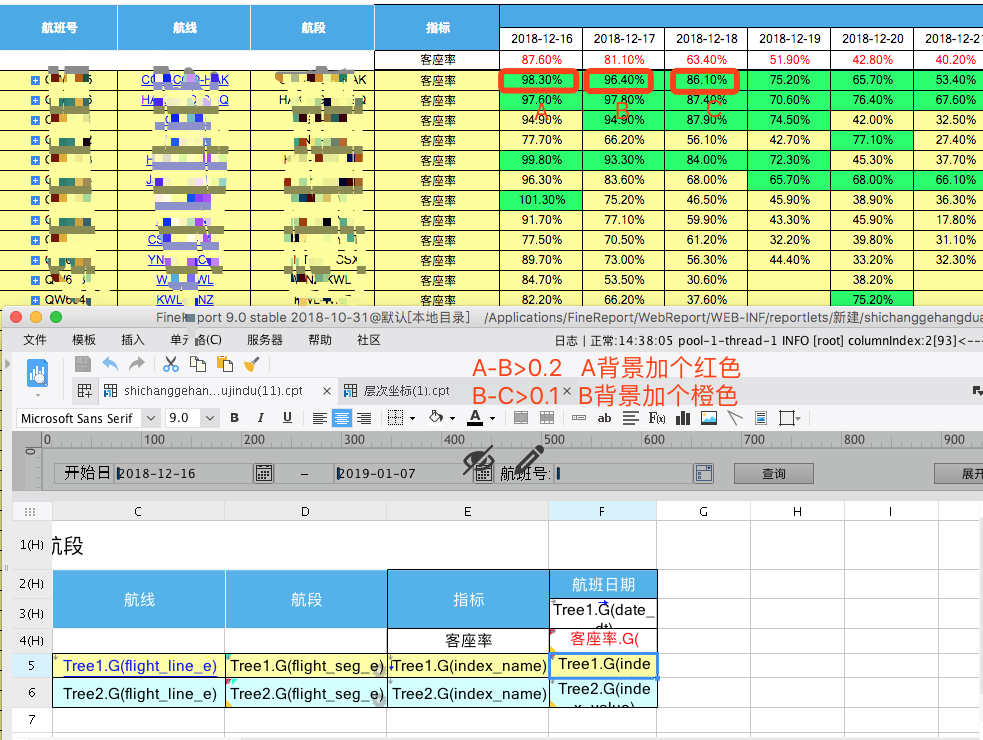Save the template with the save icon
This screenshot has height=740, width=983.
pos(83,364)
